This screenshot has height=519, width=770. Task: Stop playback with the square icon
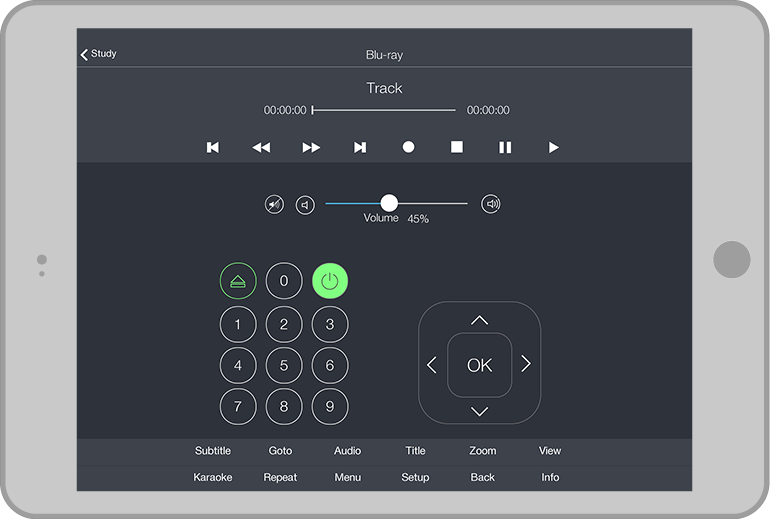click(x=457, y=147)
